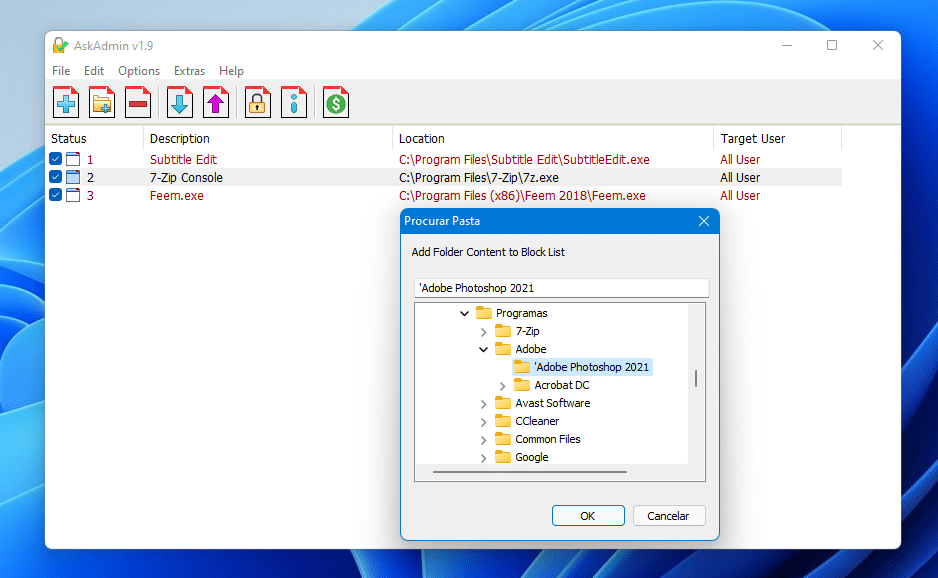
Task: Click the folder name text field
Action: [561, 288]
